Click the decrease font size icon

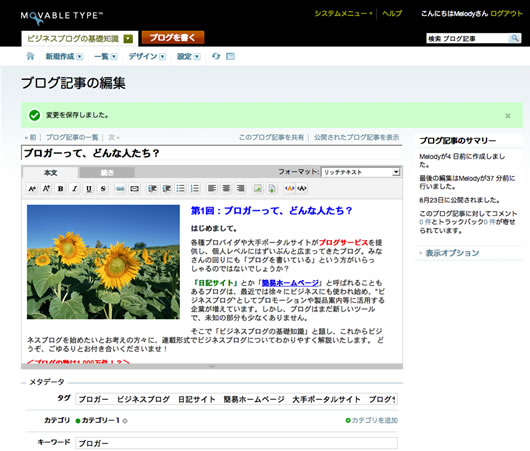pyautogui.click(x=32, y=189)
